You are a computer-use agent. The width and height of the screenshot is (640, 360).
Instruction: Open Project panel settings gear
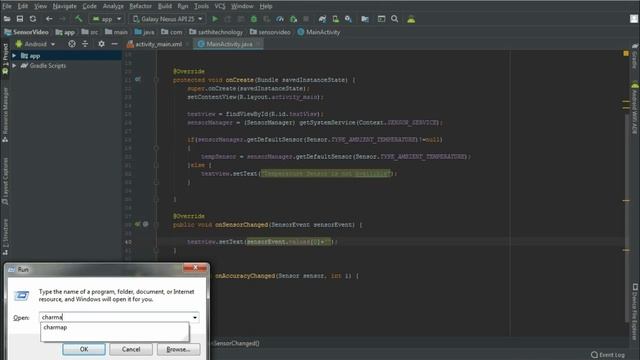pyautogui.click(x=101, y=44)
